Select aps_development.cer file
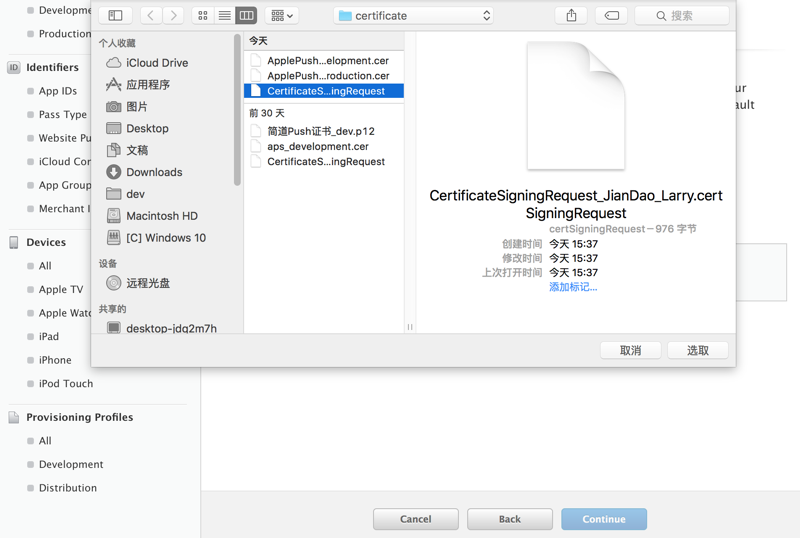Screen dimensions: 800x538 tap(323, 146)
